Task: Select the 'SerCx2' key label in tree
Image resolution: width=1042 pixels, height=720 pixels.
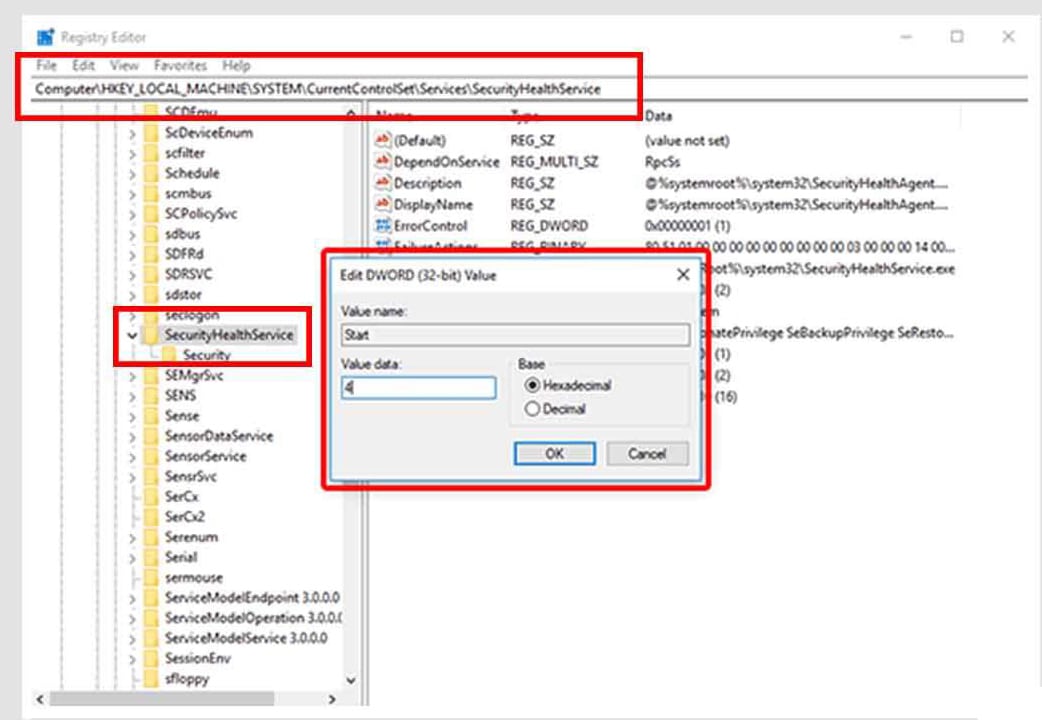Action: pyautogui.click(x=185, y=517)
